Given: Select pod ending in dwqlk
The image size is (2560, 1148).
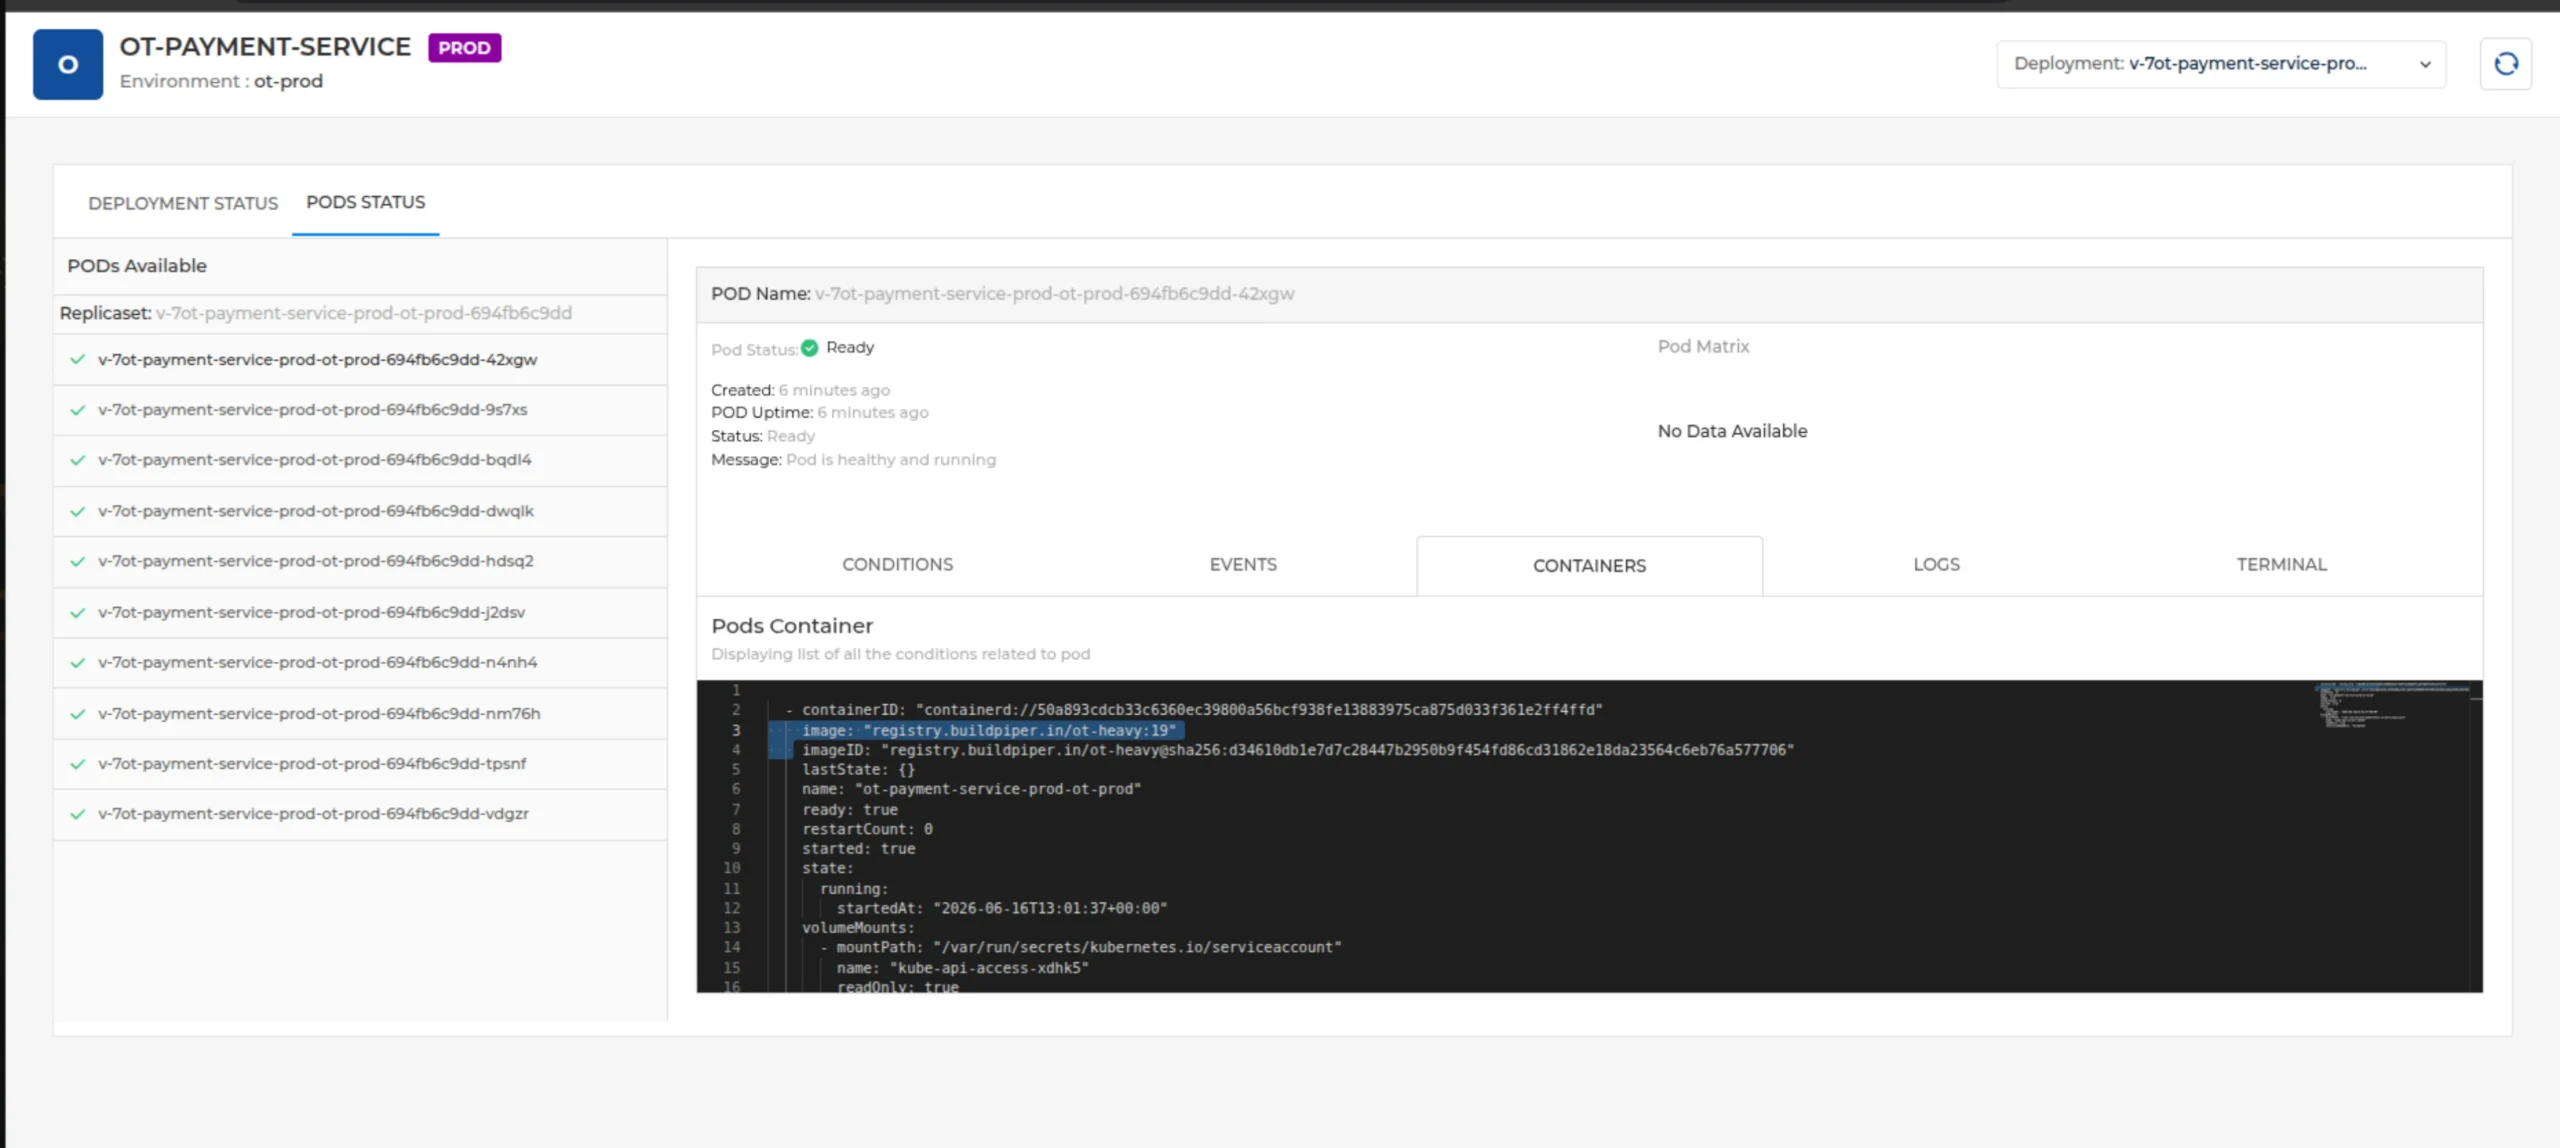Looking at the screenshot, I should click(360, 511).
